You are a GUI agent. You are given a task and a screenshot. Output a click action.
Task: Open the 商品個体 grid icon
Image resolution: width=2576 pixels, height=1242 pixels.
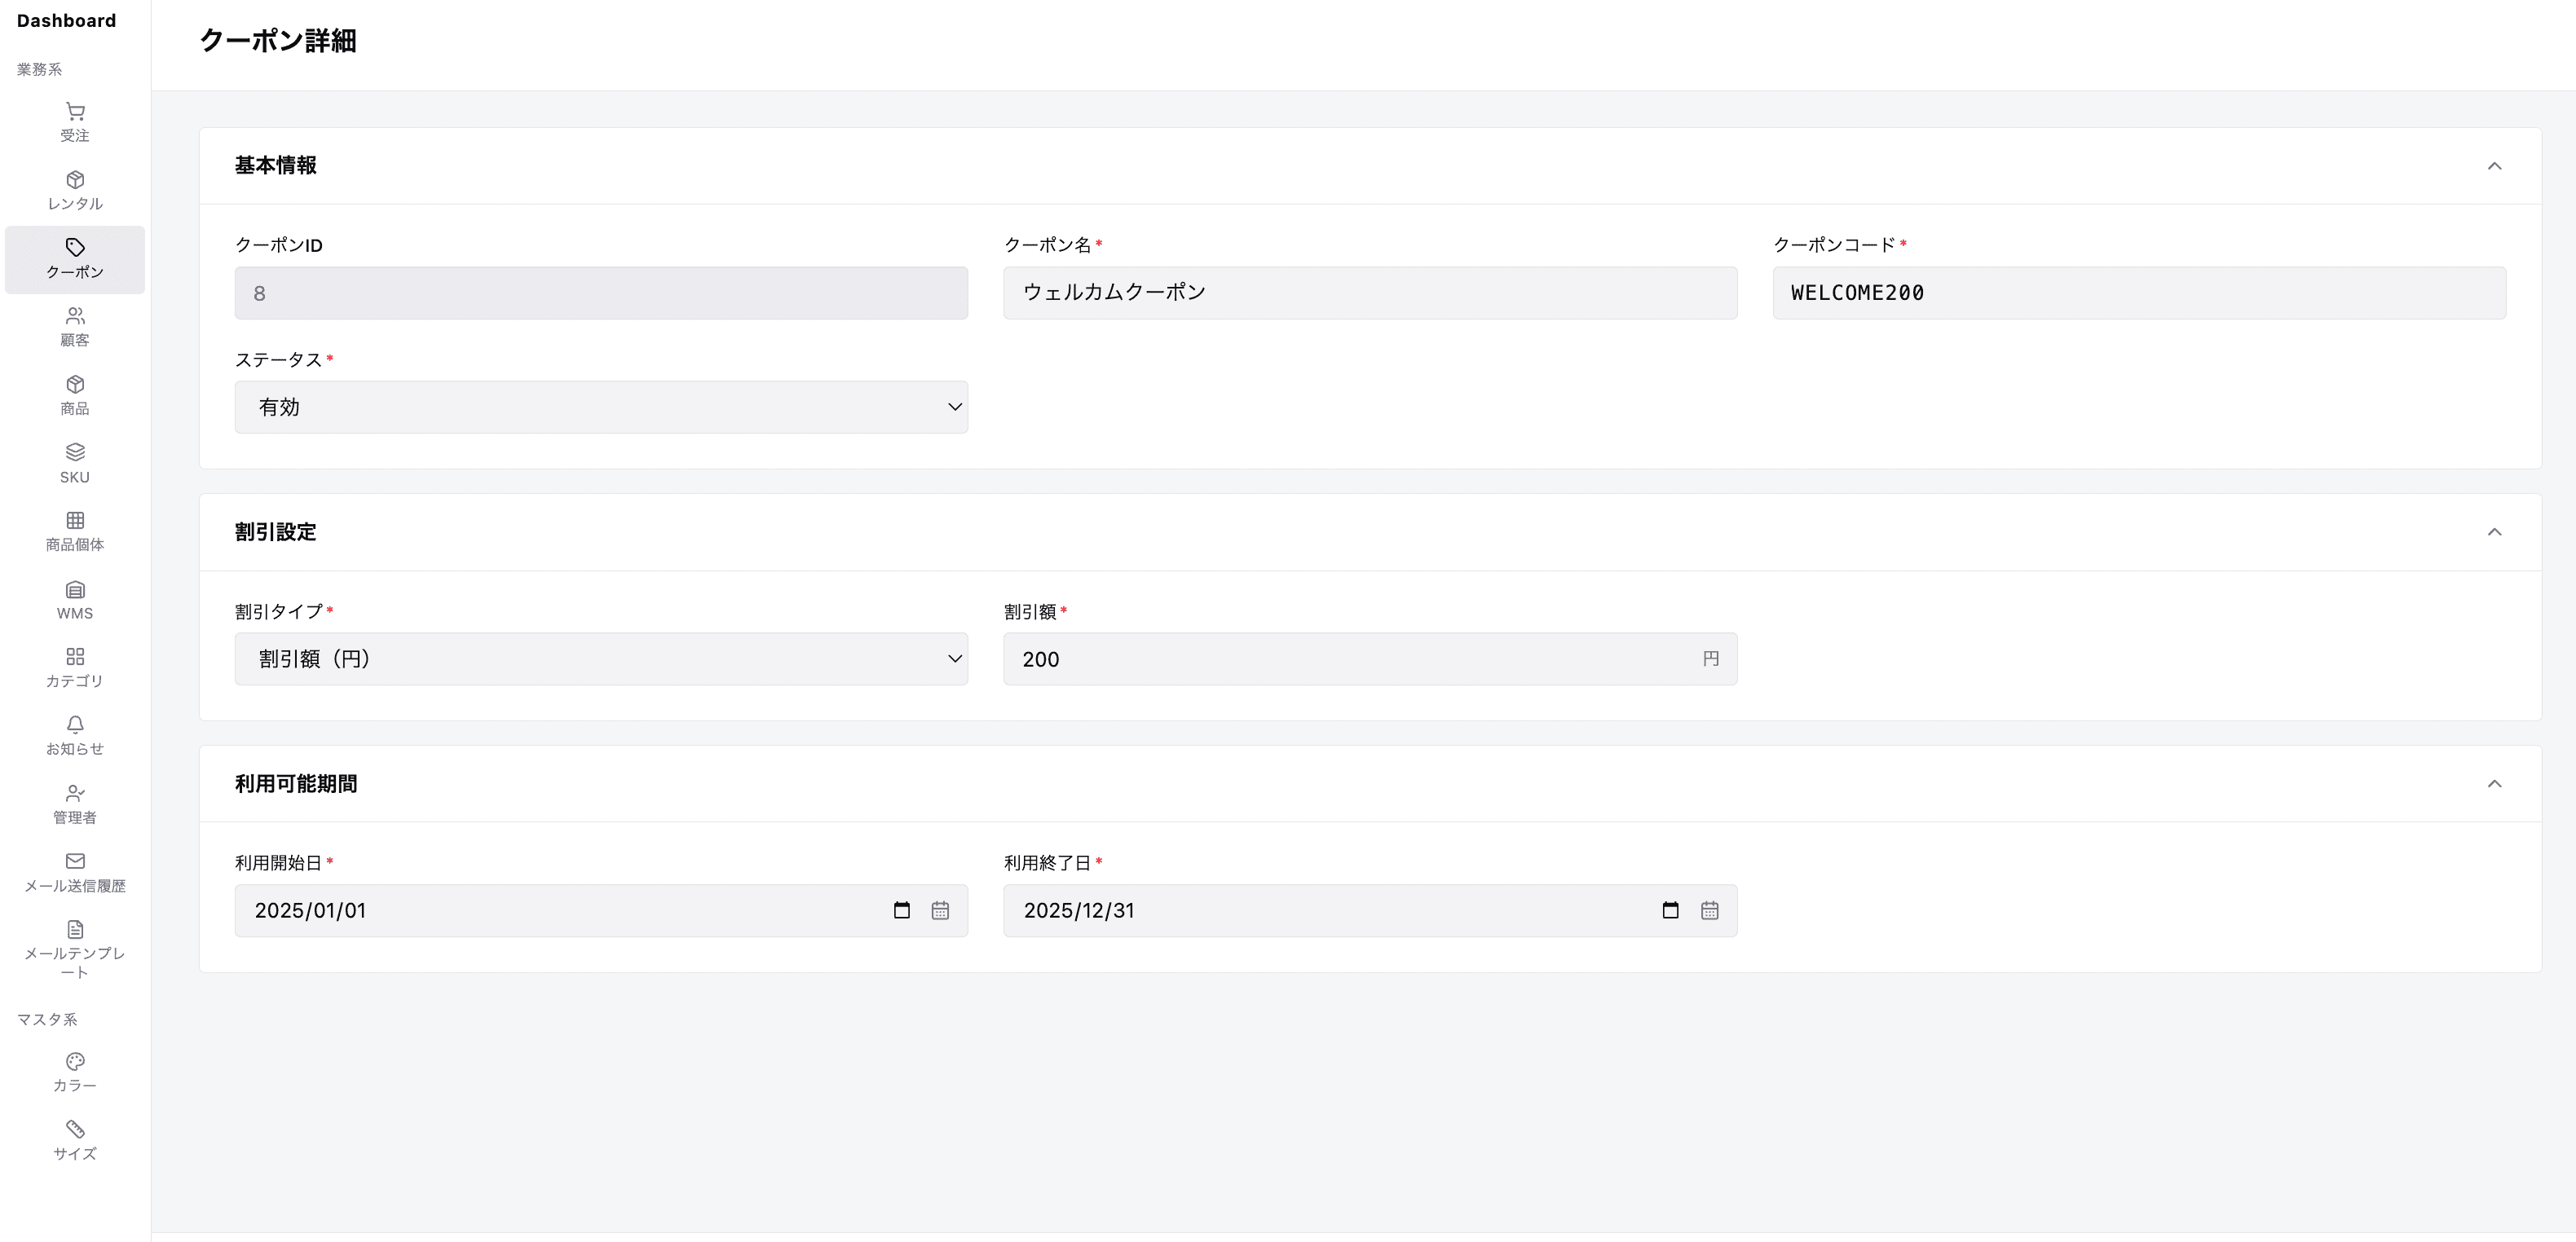tap(75, 520)
